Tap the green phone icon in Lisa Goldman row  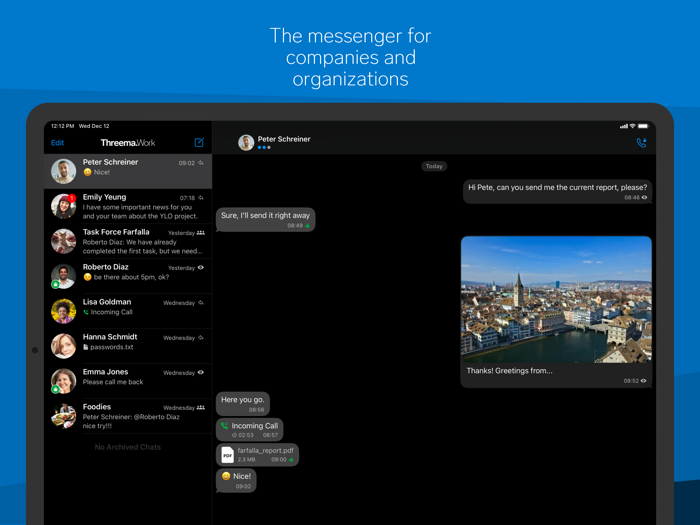click(x=86, y=312)
